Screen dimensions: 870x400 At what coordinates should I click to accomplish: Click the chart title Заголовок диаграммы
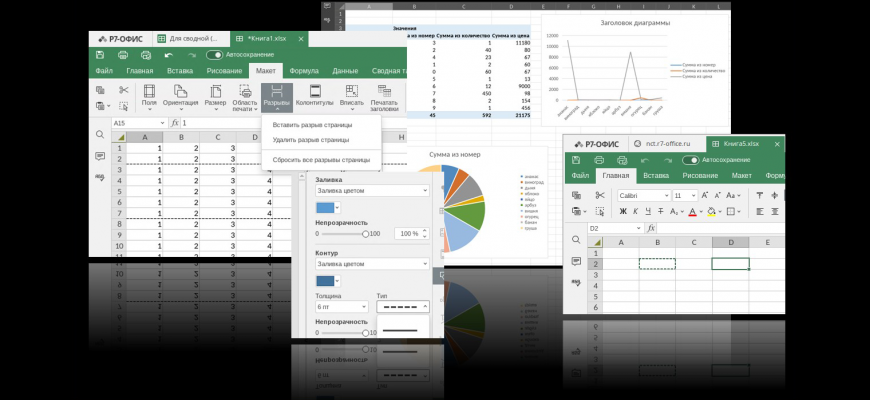point(635,23)
